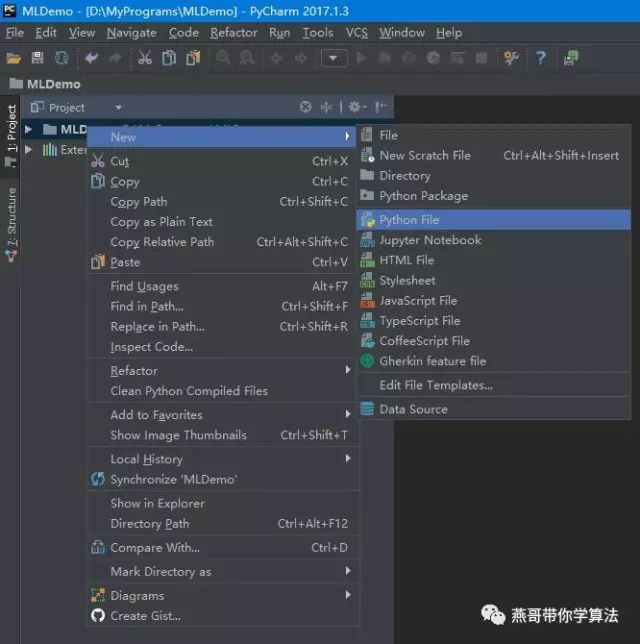Open the run configuration dropdown in toolbar
Image resolution: width=640 pixels, height=644 pixels.
coord(334,58)
